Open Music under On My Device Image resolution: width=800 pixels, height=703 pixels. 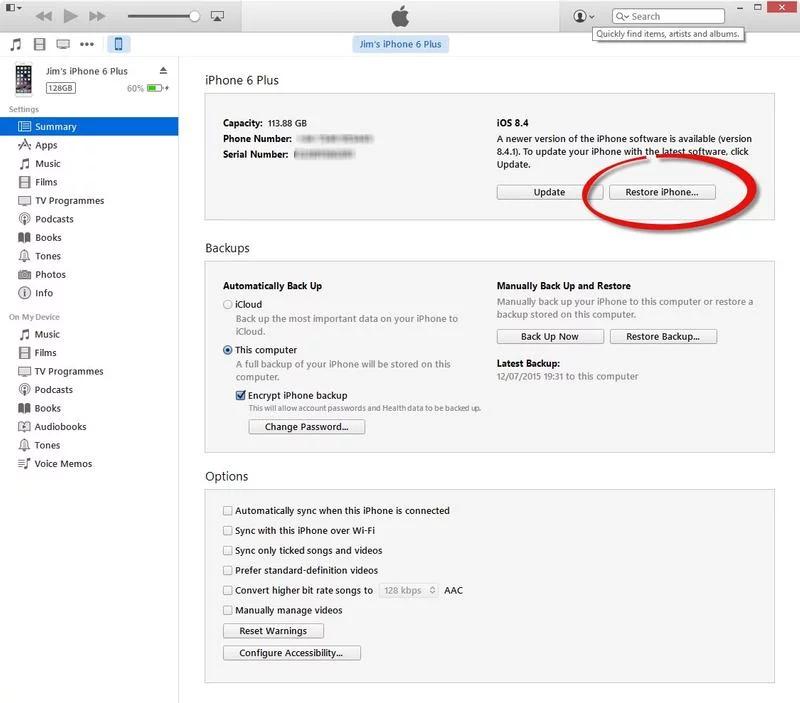click(x=89, y=334)
